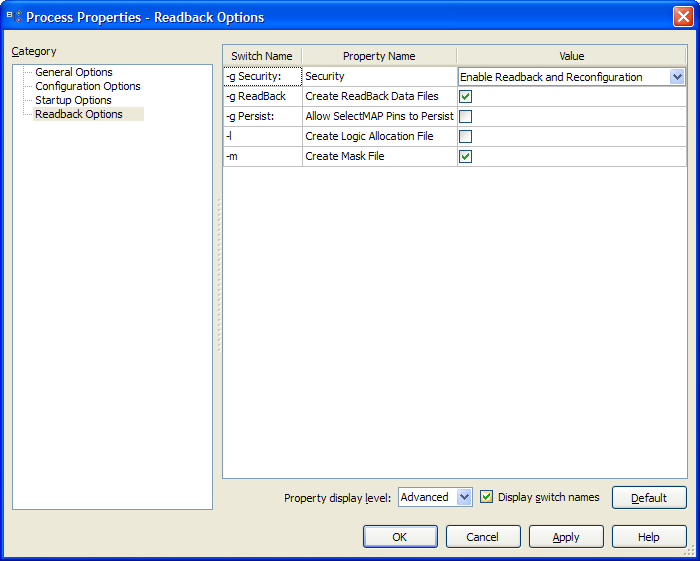Close the Process Properties dialog
The width and height of the screenshot is (700, 561).
coord(683,17)
